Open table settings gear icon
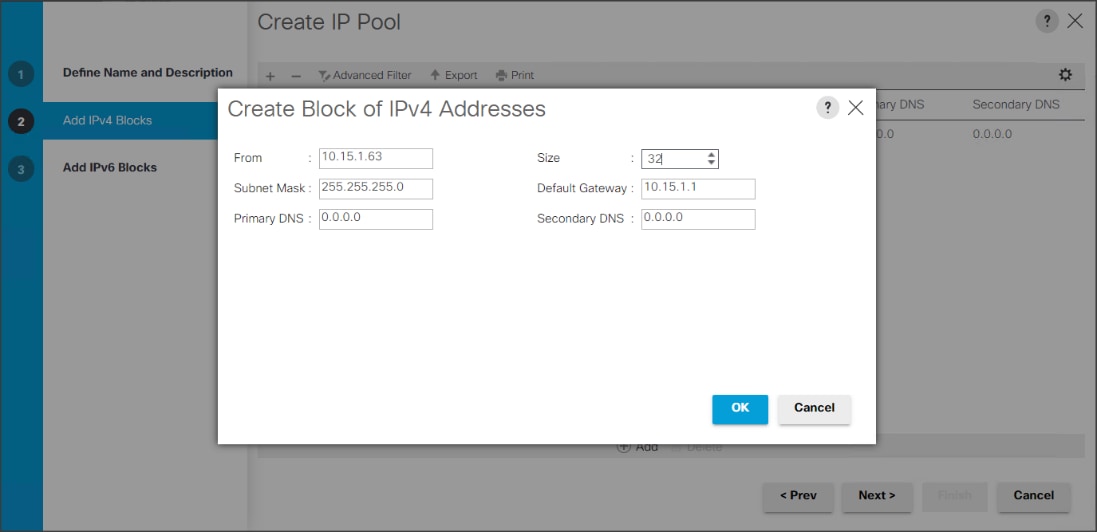Image resolution: width=1097 pixels, height=532 pixels. [x=1065, y=75]
